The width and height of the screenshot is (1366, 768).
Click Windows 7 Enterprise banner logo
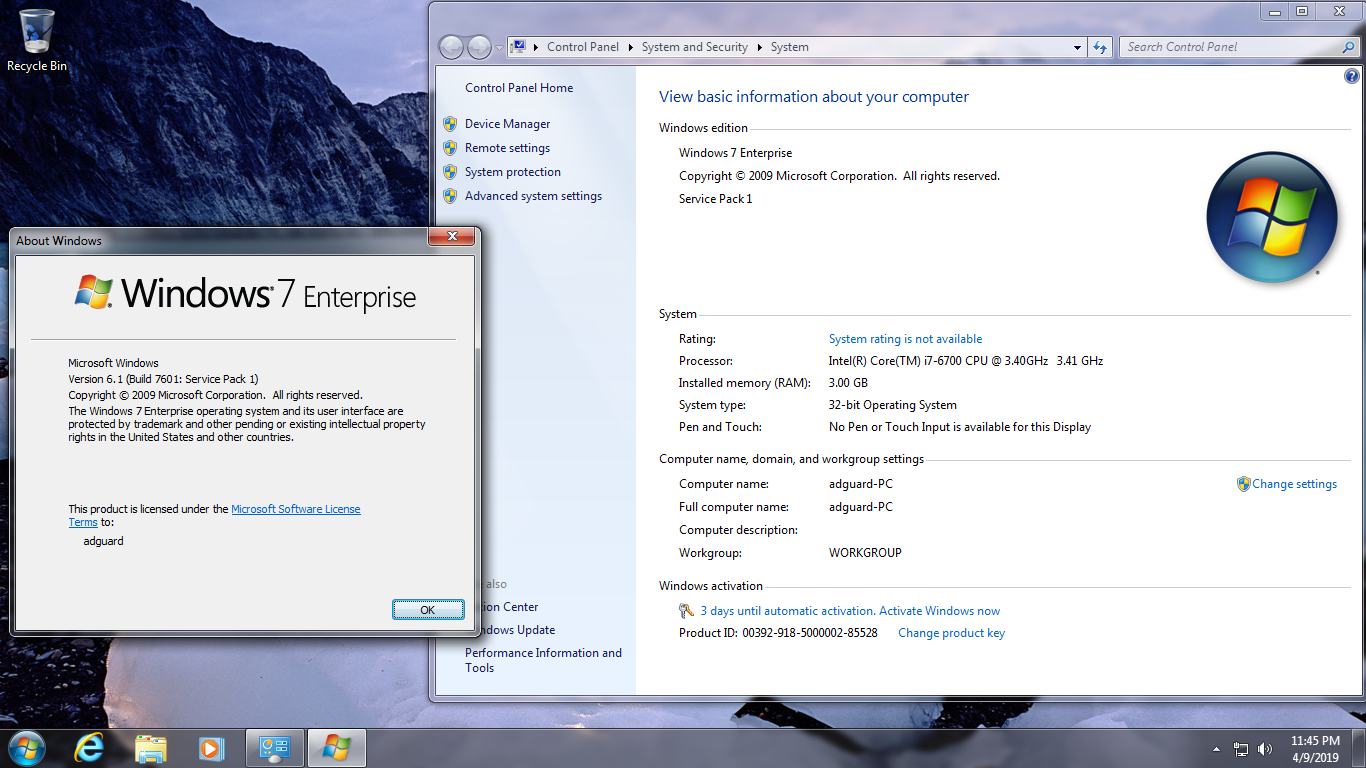(245, 293)
